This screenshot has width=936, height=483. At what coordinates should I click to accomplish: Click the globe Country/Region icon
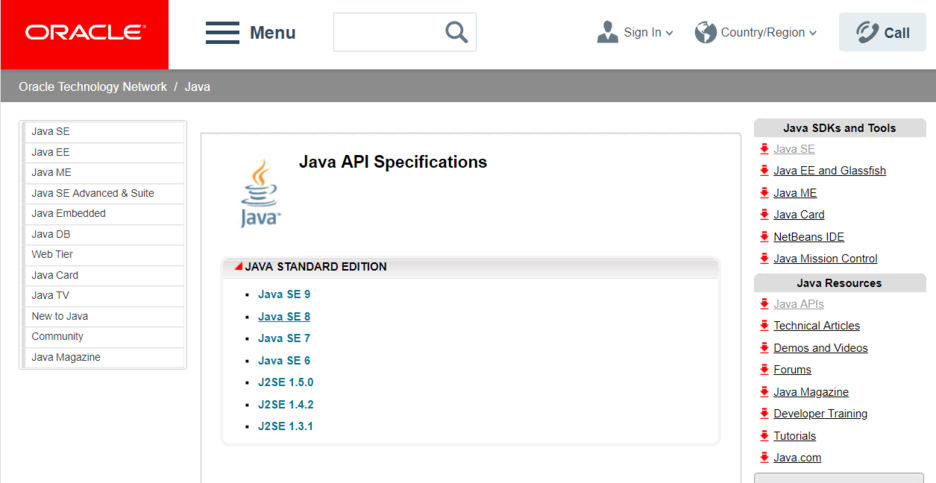coord(705,32)
